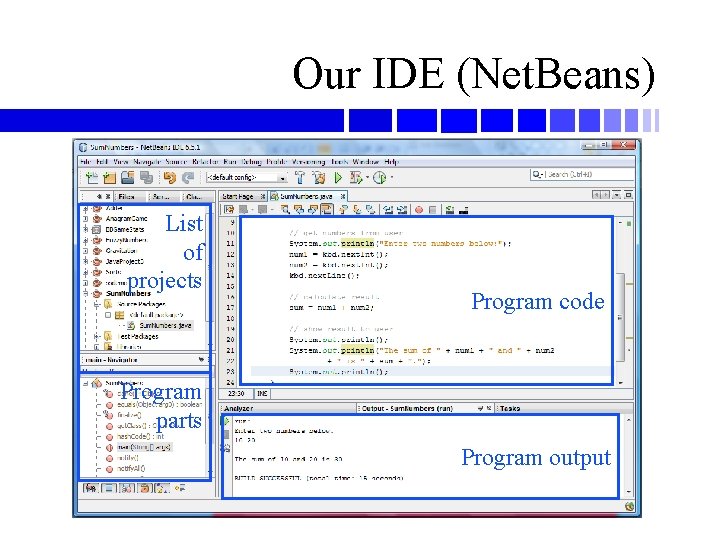Screen dimensions: 720x540
Task: Click the Save All toolbar icon
Action: (146, 177)
